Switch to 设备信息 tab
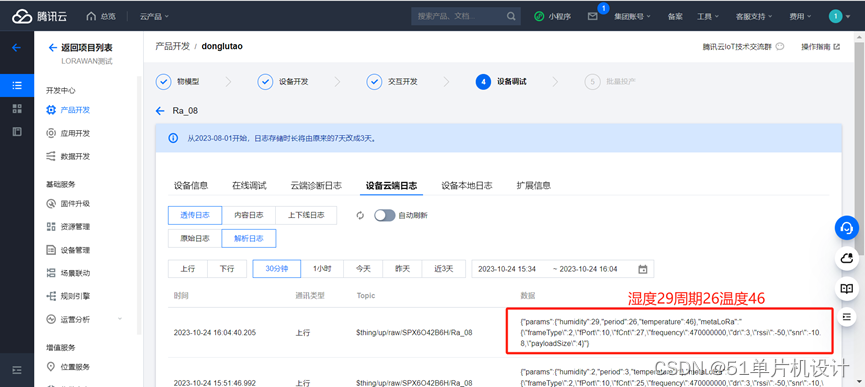 click(191, 185)
